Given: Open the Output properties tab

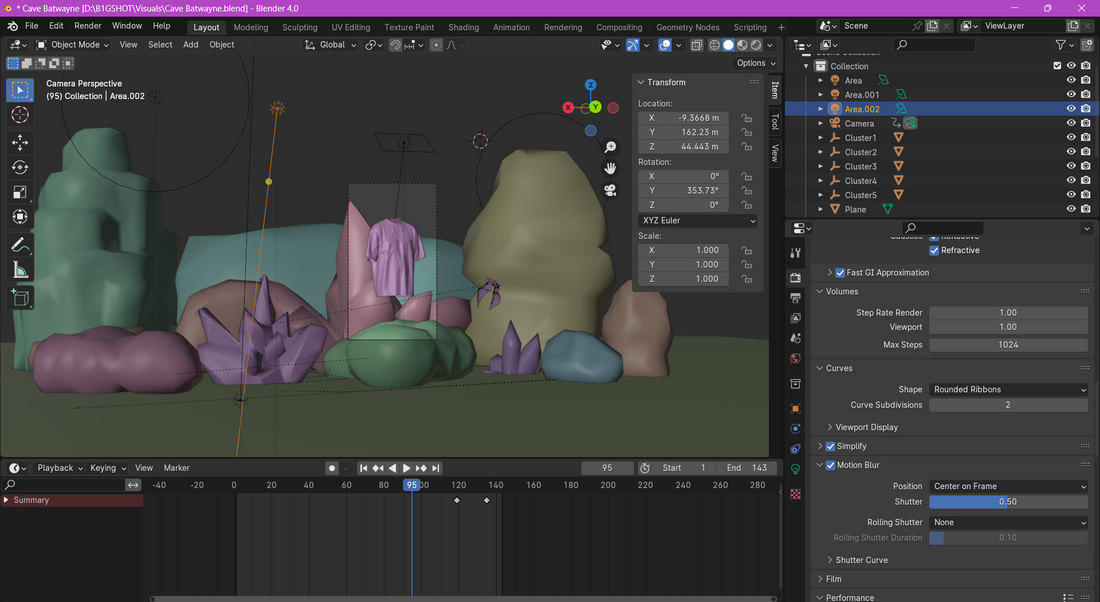Looking at the screenshot, I should click(796, 298).
